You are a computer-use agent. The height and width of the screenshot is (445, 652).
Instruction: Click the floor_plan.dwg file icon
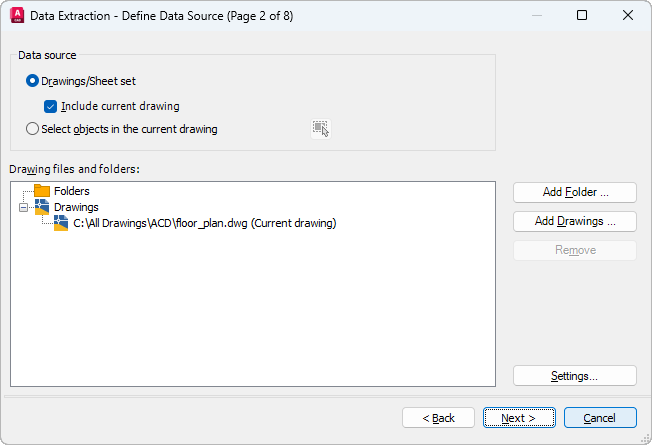pyautogui.click(x=61, y=223)
